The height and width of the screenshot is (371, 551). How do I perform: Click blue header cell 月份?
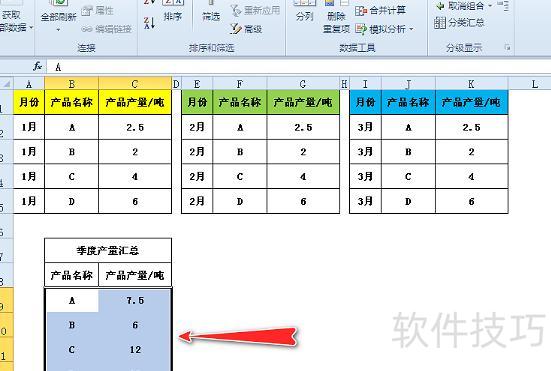(365, 102)
